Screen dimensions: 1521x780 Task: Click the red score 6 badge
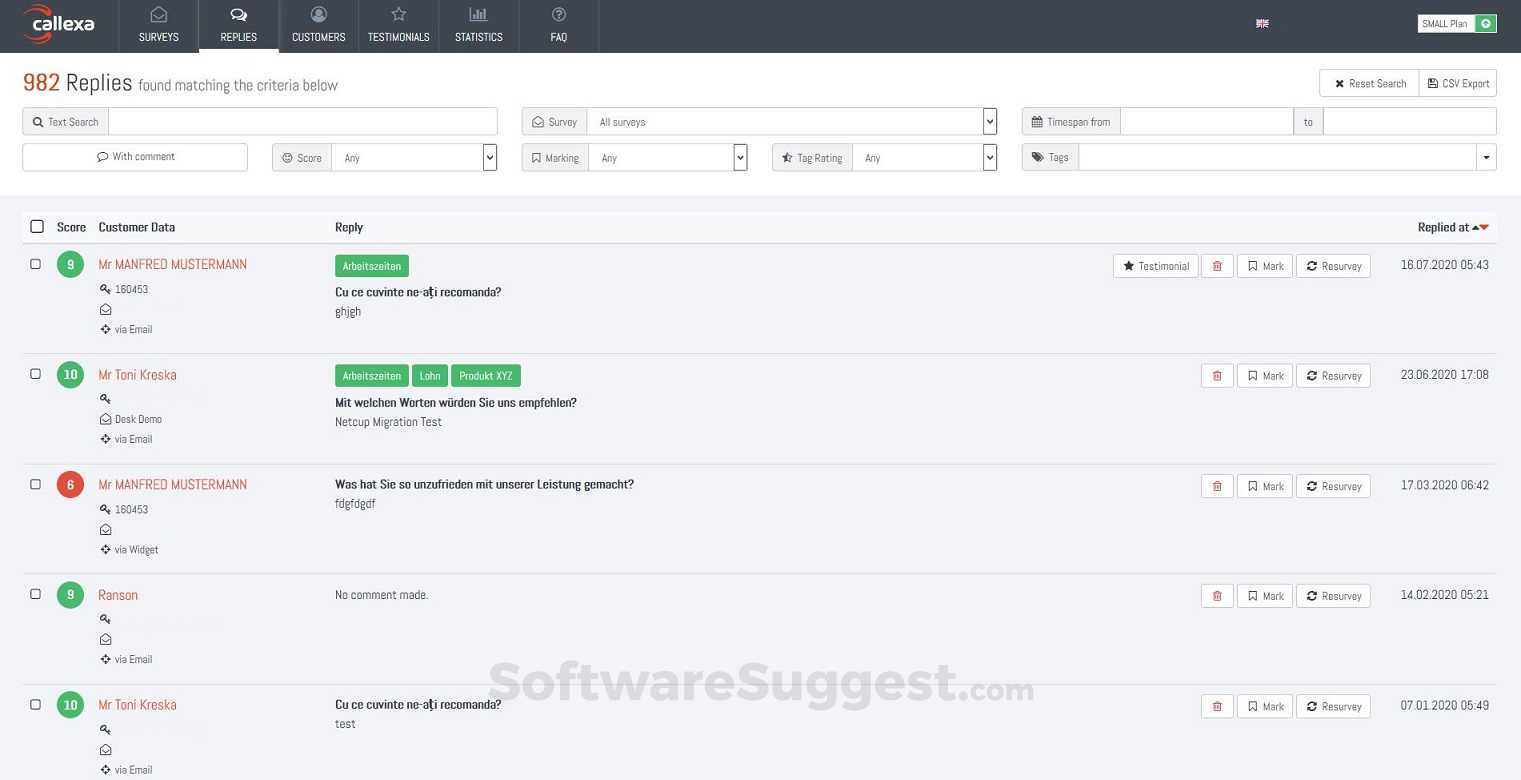[x=70, y=485]
